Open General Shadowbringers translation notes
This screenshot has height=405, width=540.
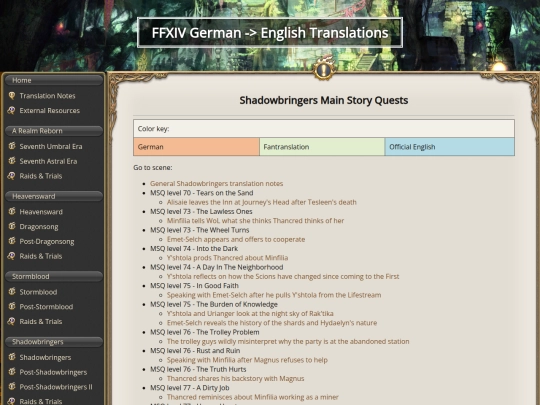216,184
